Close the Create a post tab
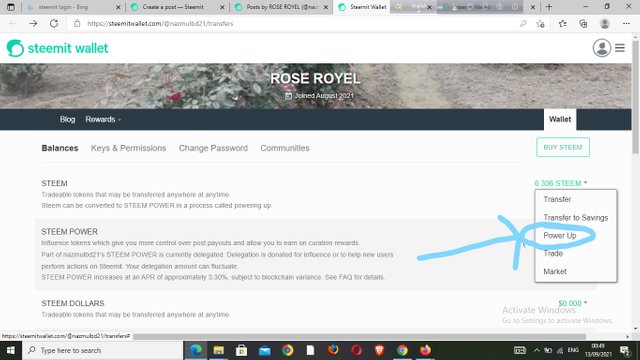Screen dimensions: 640x360 (x=222, y=7)
